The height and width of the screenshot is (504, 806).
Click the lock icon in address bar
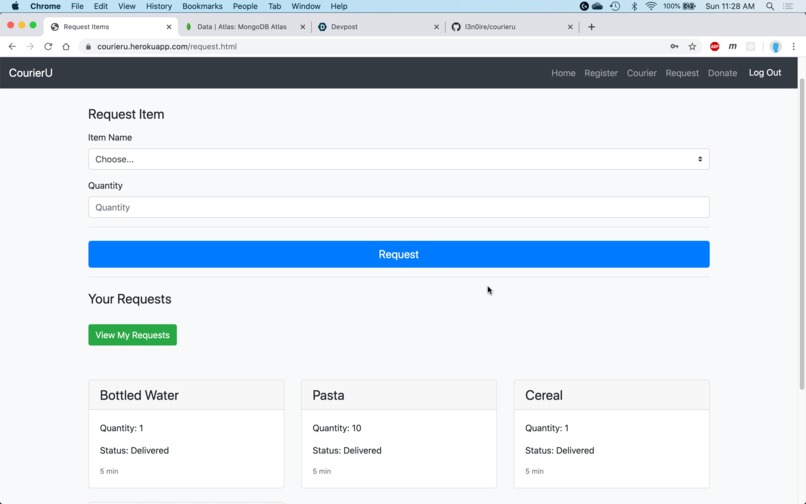point(88,46)
